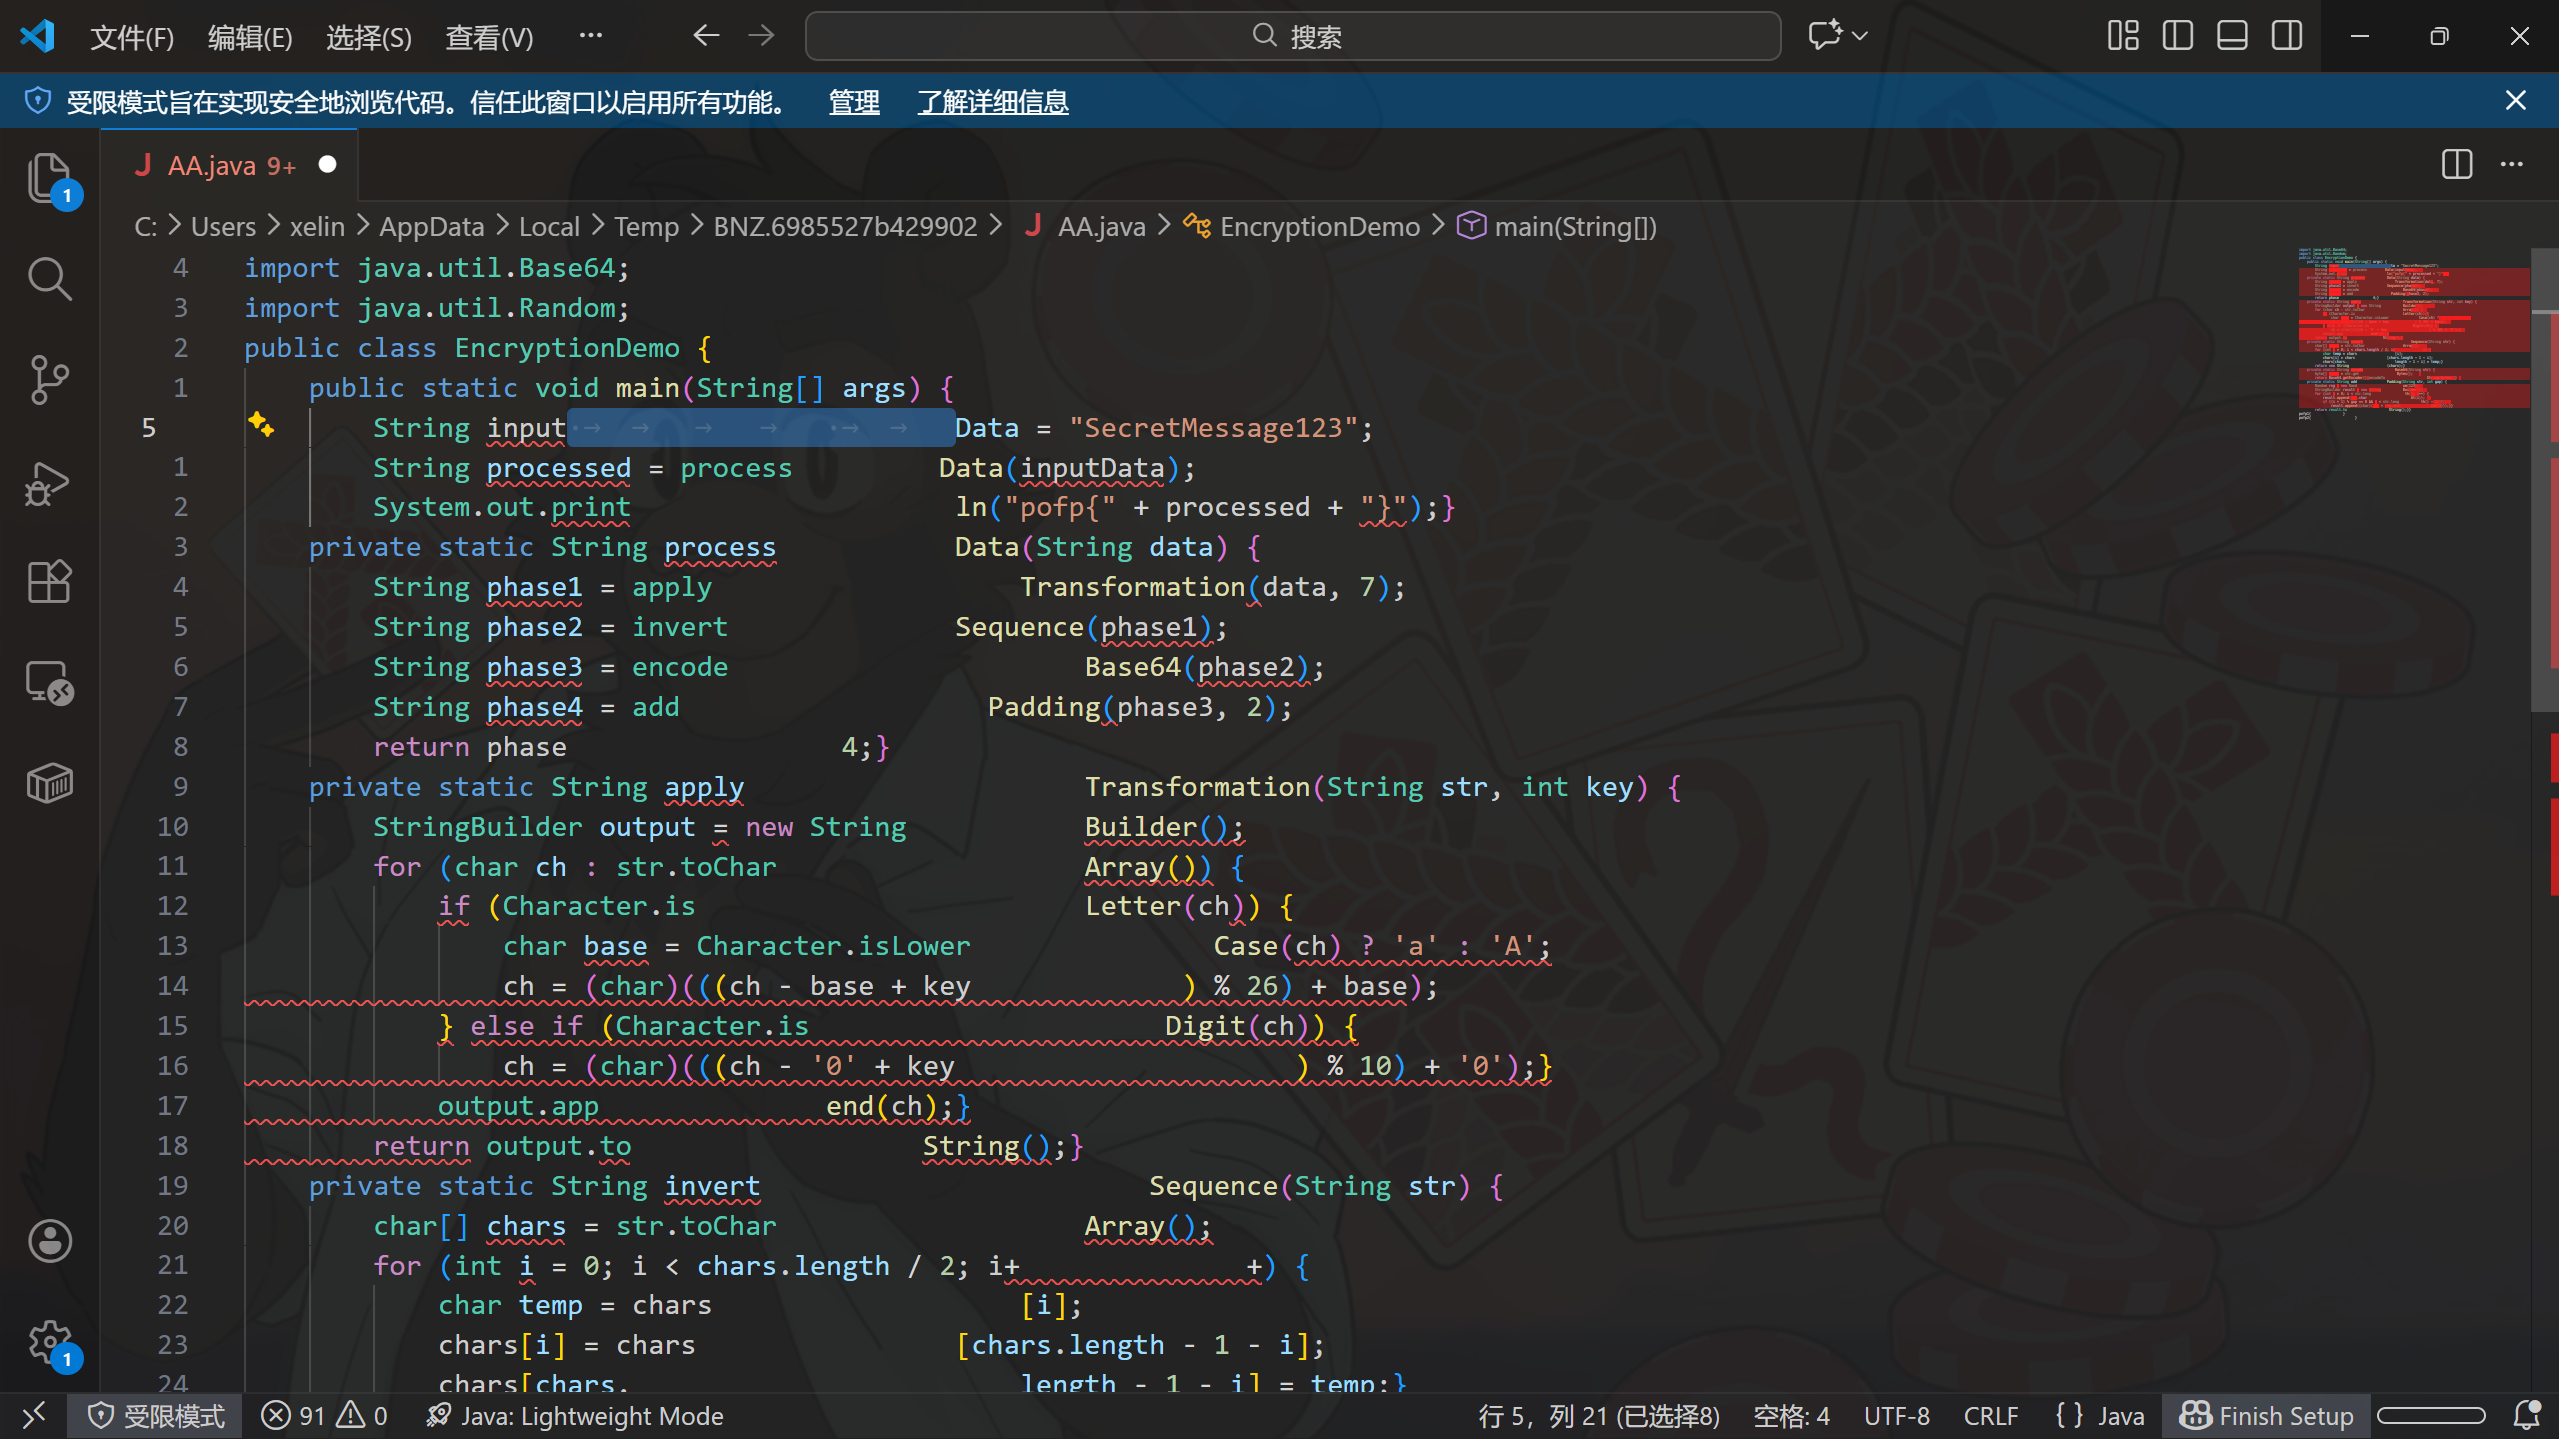Image resolution: width=2559 pixels, height=1439 pixels.
Task: Open the remote window indicator in status bar
Action: pos(34,1415)
